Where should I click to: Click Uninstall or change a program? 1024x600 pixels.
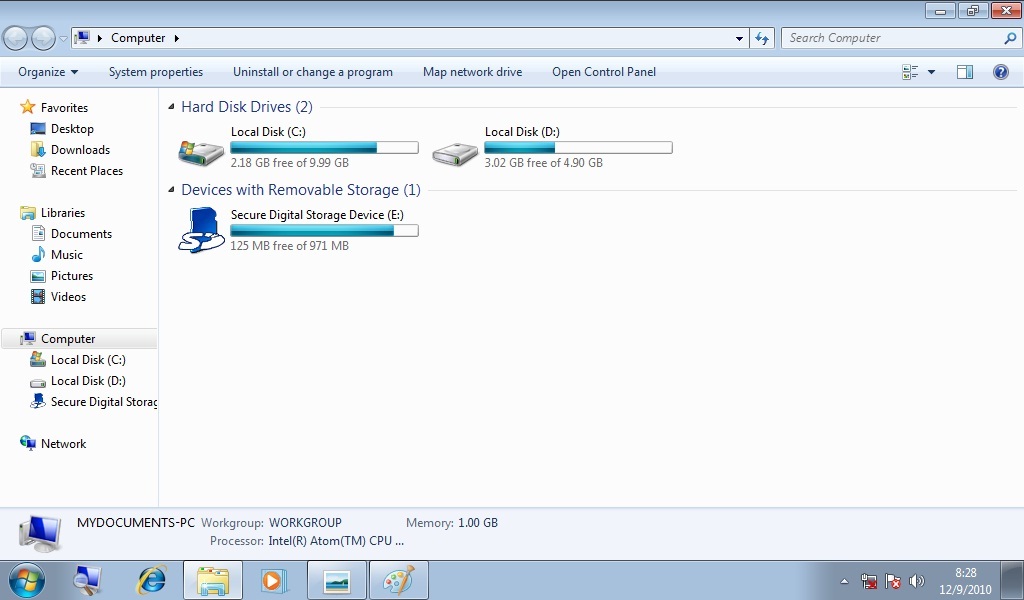pyautogui.click(x=313, y=72)
